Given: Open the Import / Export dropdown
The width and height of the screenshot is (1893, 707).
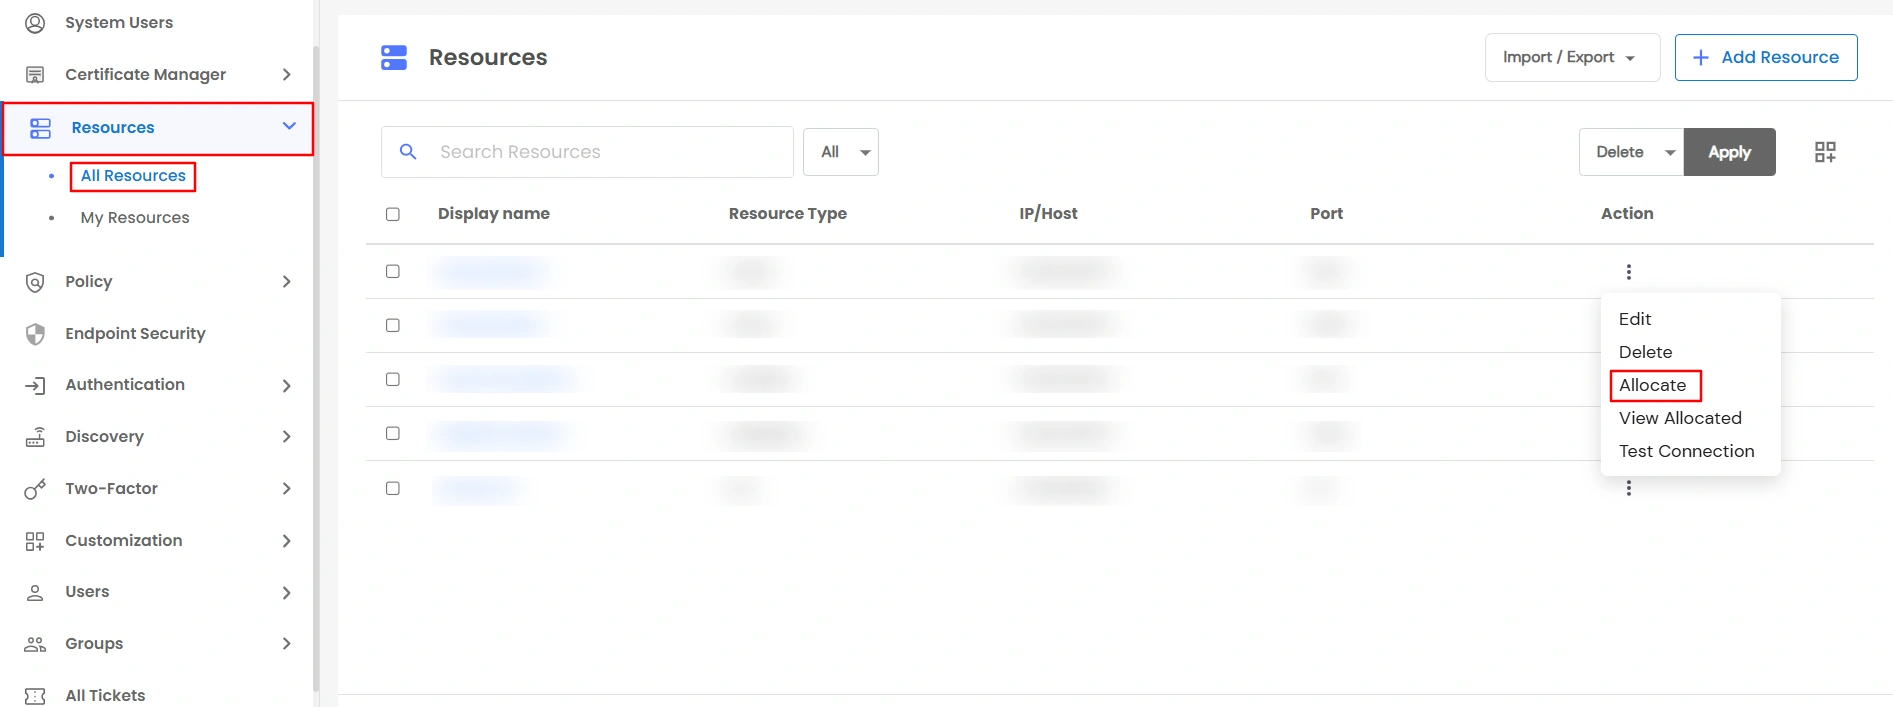Looking at the screenshot, I should (x=1571, y=58).
